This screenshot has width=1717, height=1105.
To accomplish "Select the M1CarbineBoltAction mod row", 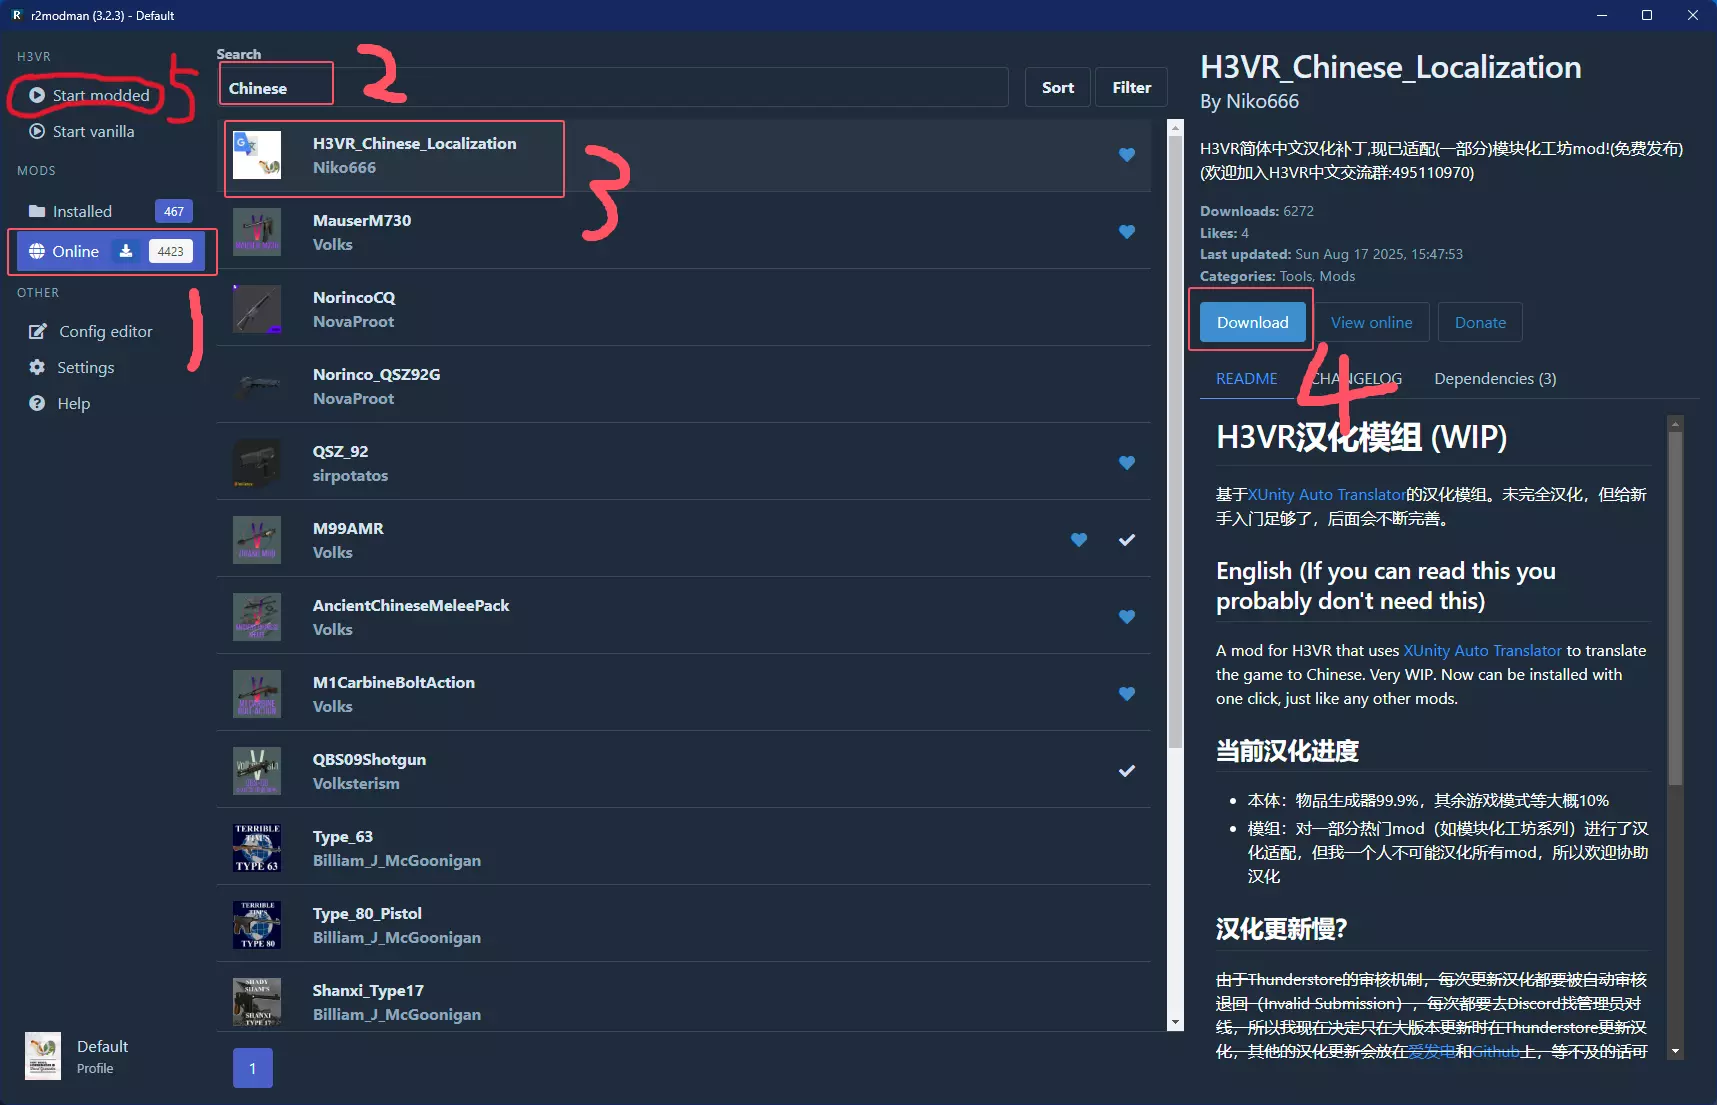I will pos(684,694).
